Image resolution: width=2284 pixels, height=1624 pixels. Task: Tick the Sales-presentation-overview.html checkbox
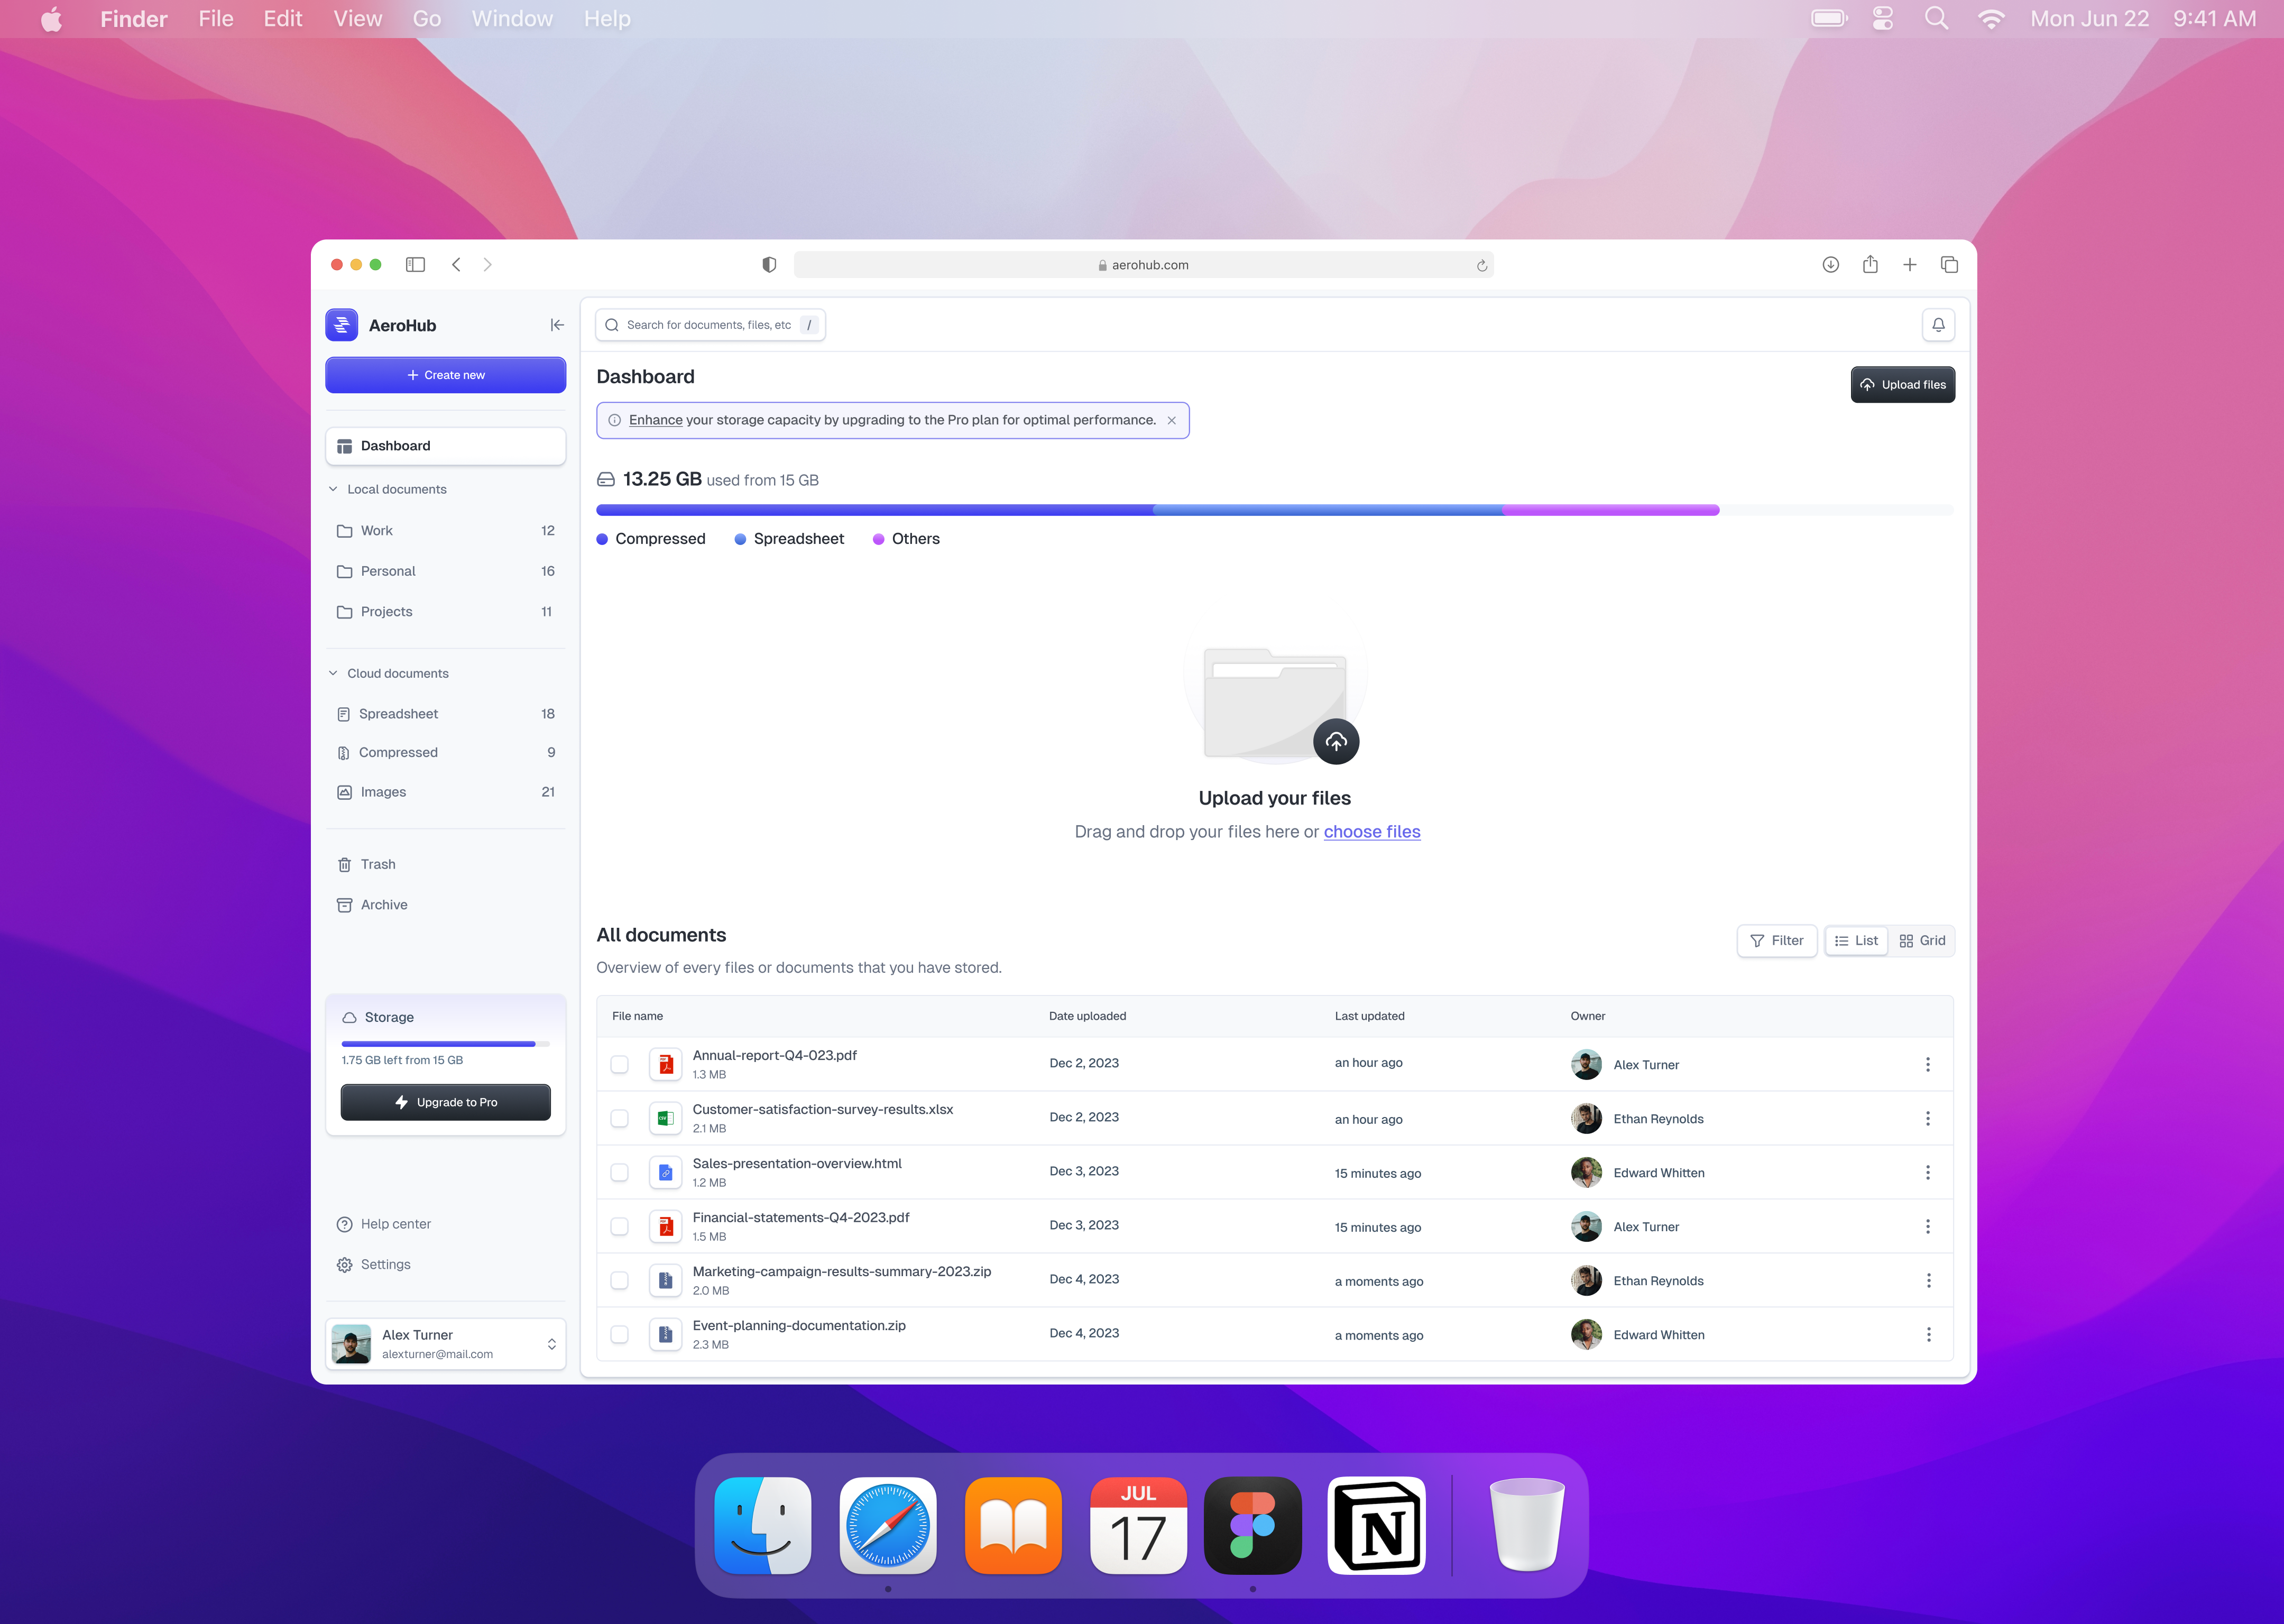[x=620, y=1173]
